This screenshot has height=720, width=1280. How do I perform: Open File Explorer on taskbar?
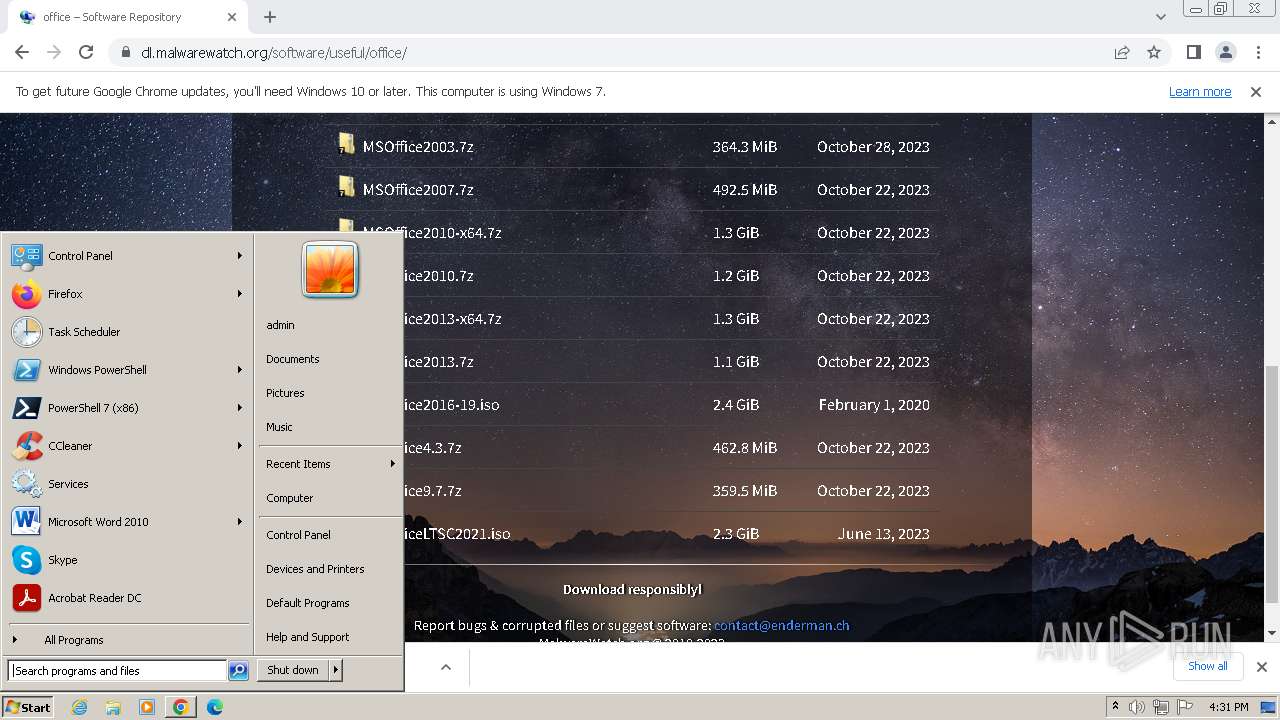(x=113, y=707)
